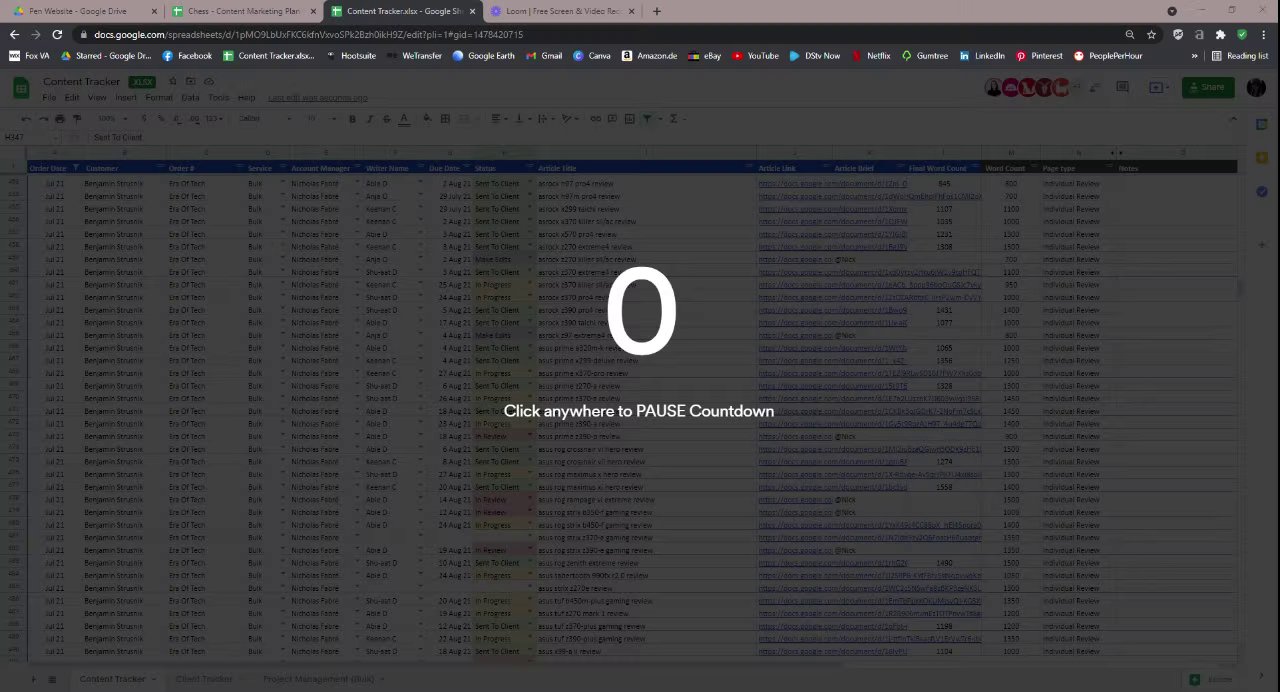Undo the last action in Sheets toolbar
Viewport: 1280px width, 692px height.
coord(26,118)
